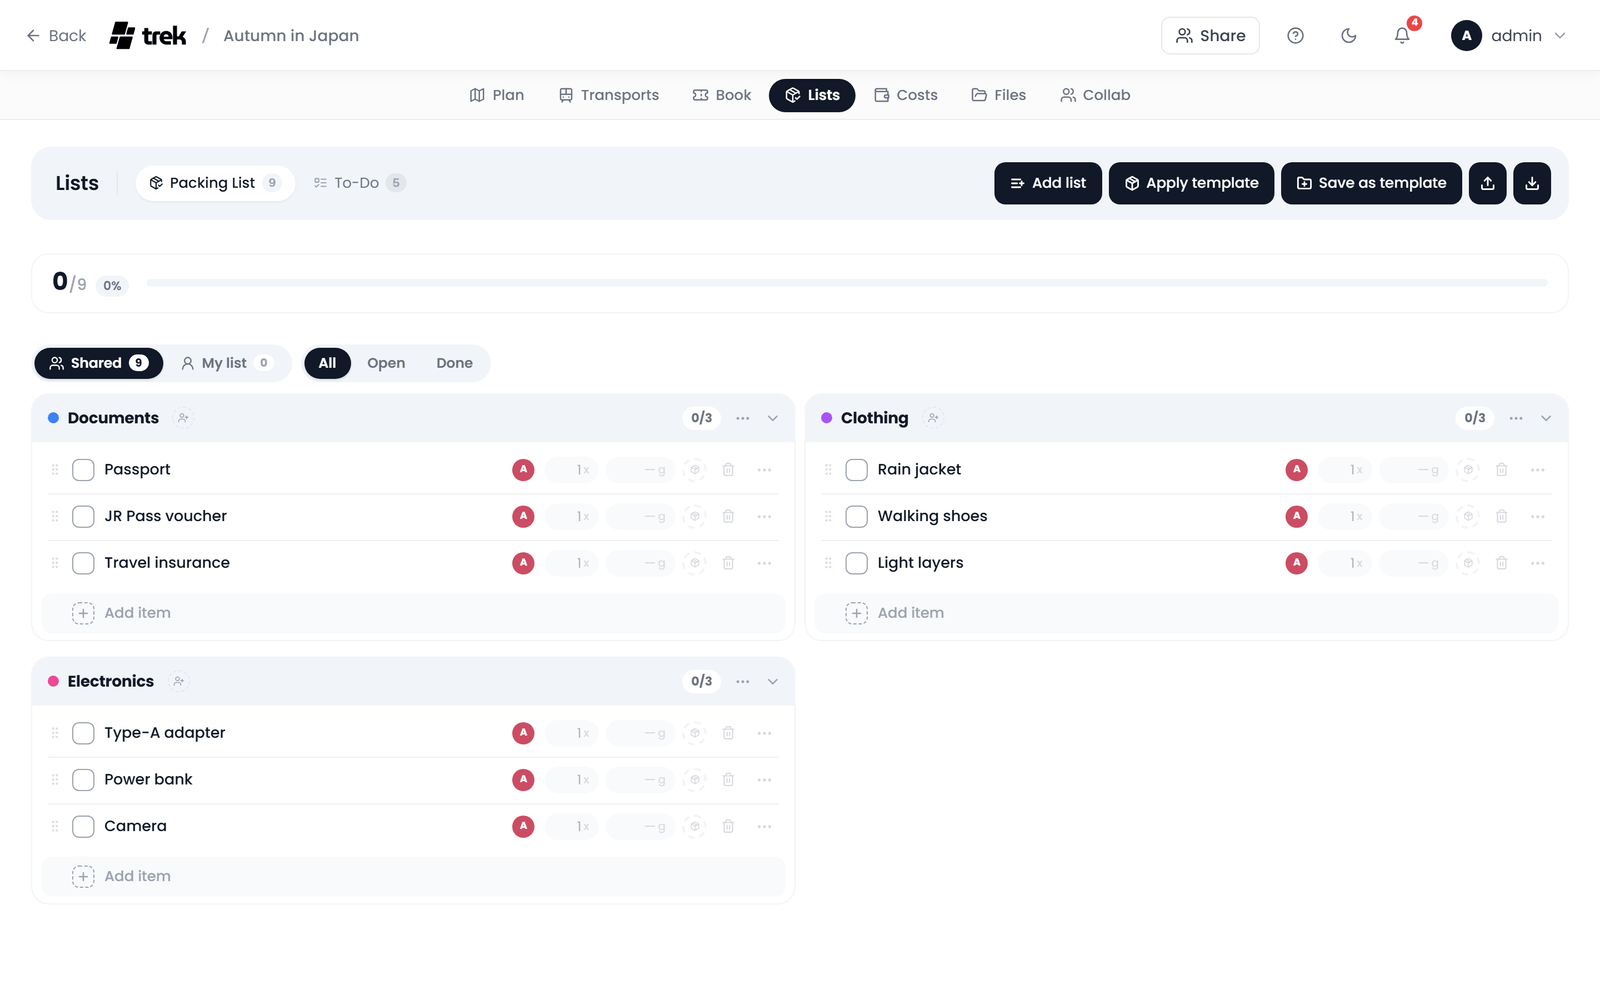Click Add item field under Clothing
The height and width of the screenshot is (1000, 1600).
[1186, 613]
